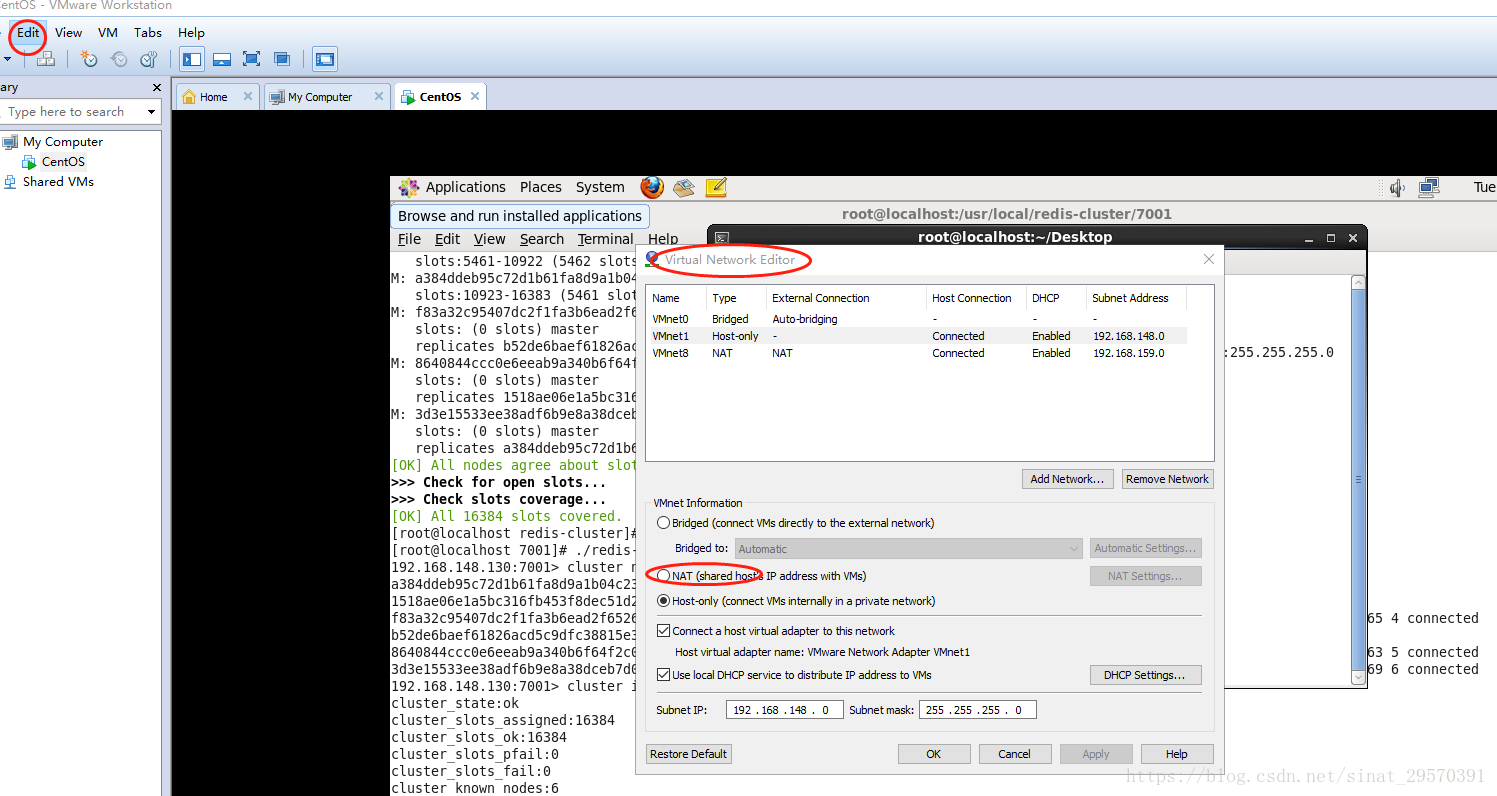The width and height of the screenshot is (1497, 796).
Task: Open the Edit menu in VMware
Action: pyautogui.click(x=28, y=33)
